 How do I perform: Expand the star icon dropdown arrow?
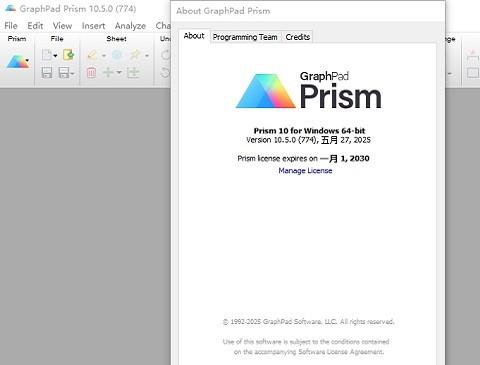click(147, 56)
